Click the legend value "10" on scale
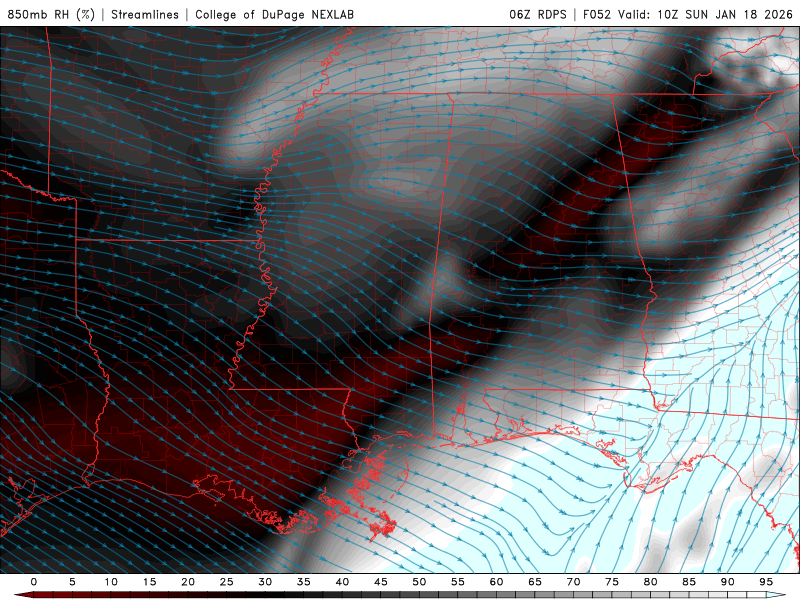 click(111, 582)
